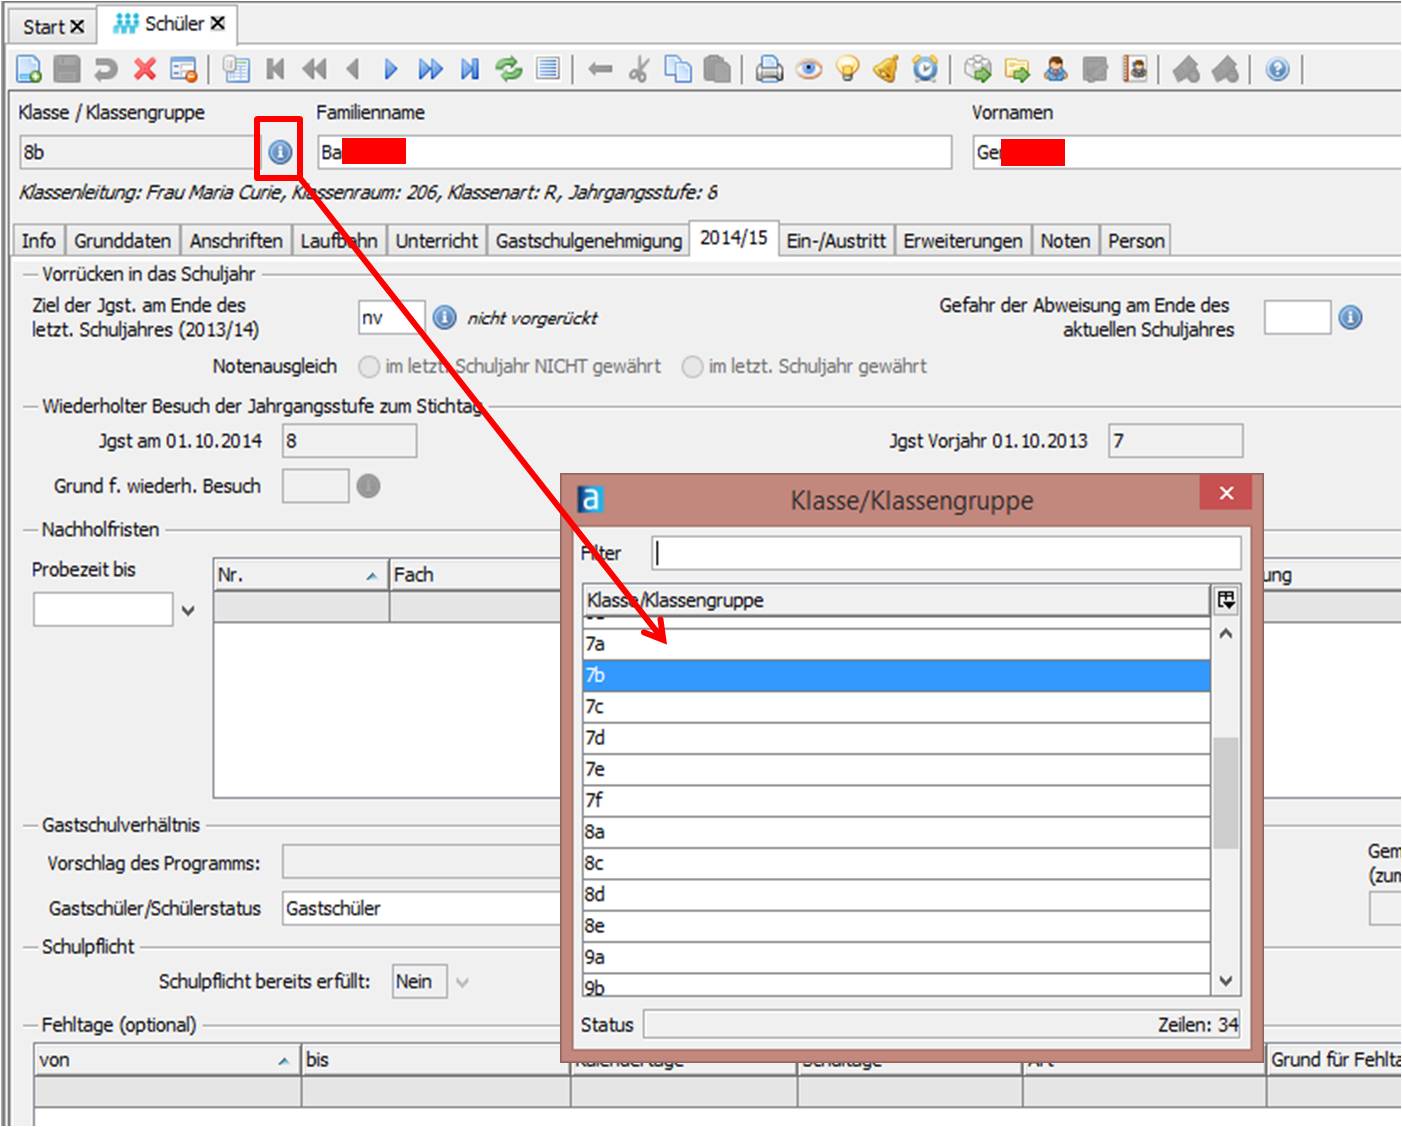Screen dimensions: 1402x1127
Task: Refresh data with green arrows icon
Action: point(509,69)
